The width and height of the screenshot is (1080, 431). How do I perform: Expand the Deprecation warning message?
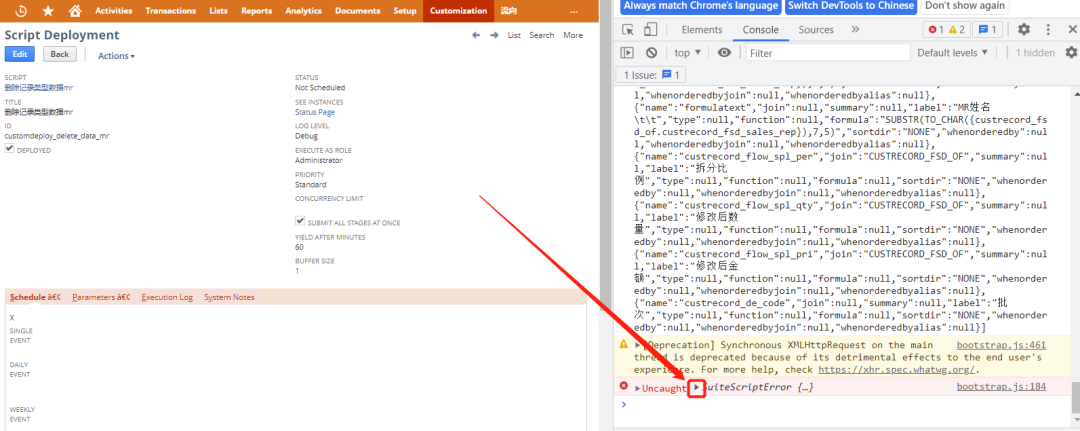coord(638,344)
